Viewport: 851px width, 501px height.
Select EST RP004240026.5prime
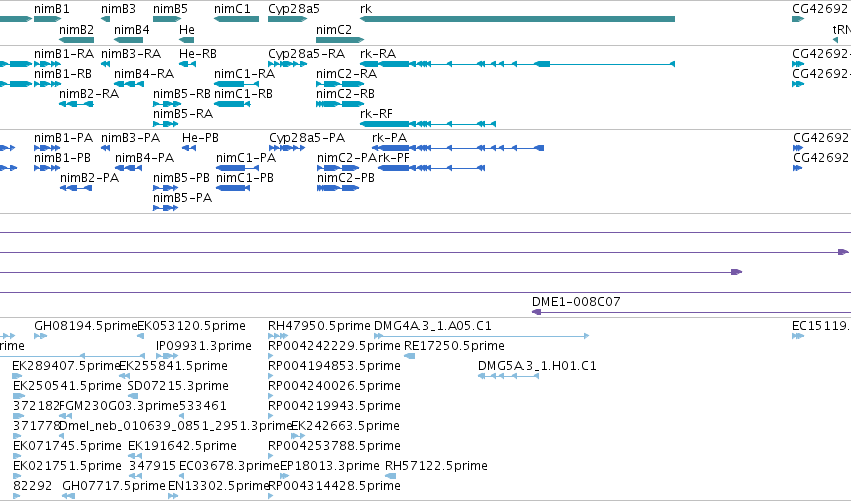(x=271, y=396)
